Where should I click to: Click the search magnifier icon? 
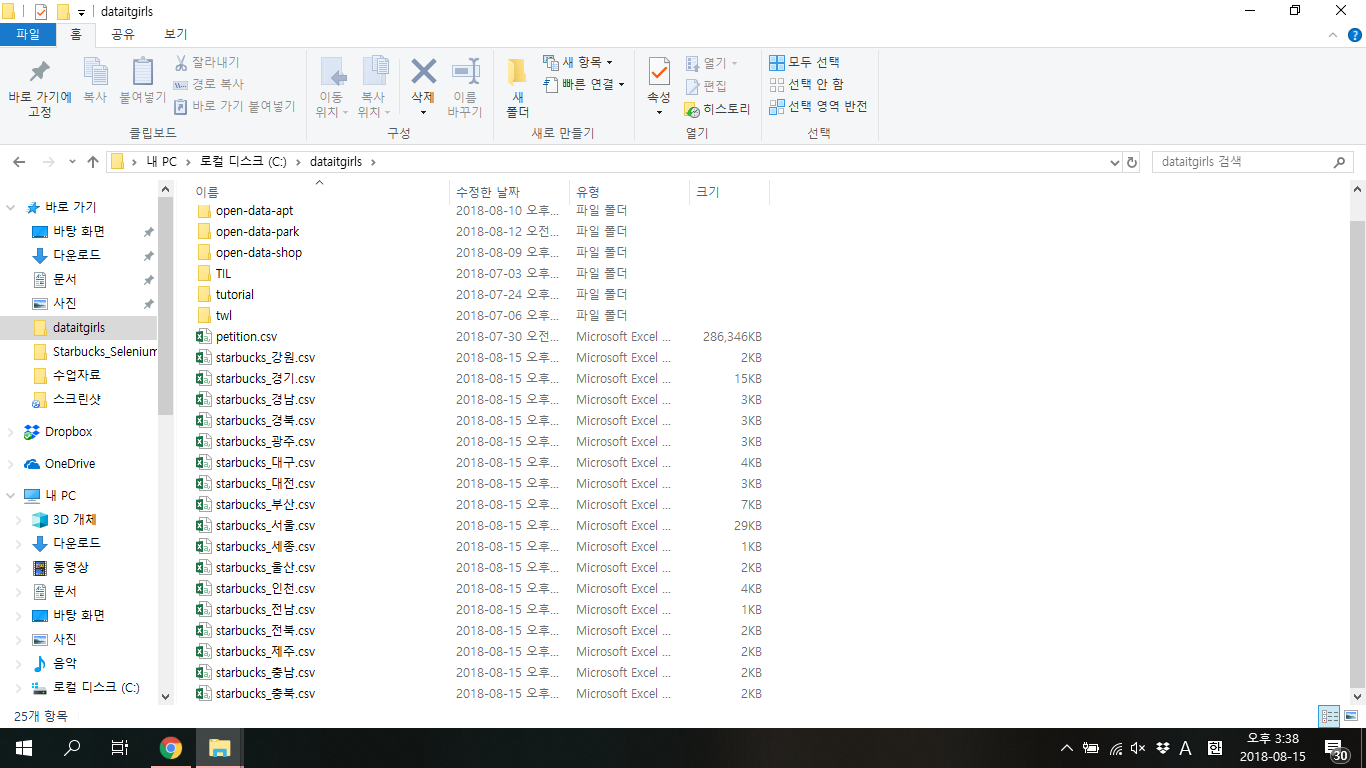[x=1340, y=161]
